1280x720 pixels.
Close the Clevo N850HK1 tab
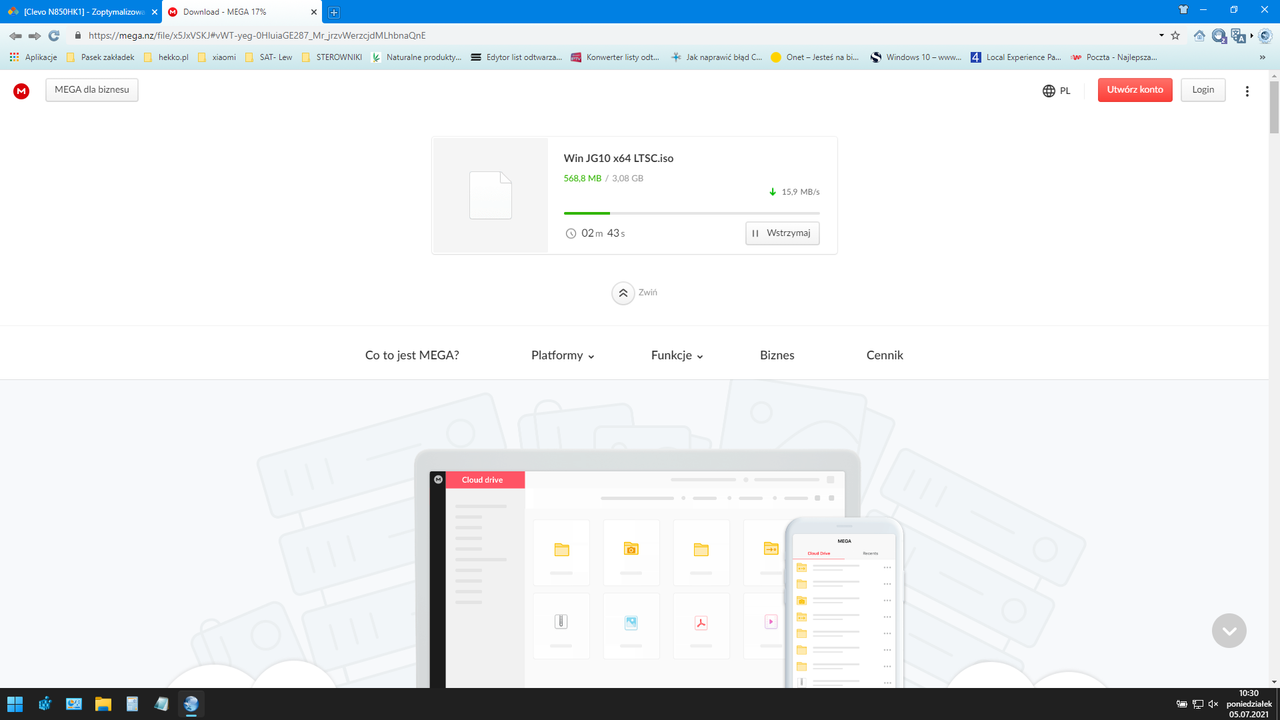[x=154, y=12]
